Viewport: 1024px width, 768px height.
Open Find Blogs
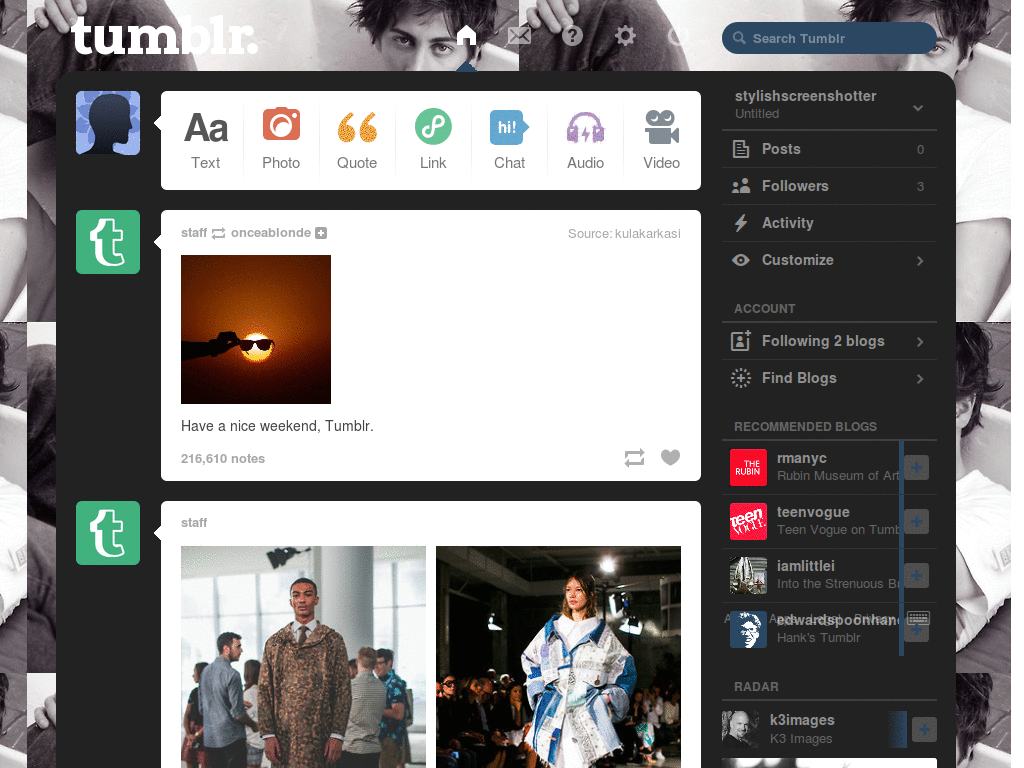(829, 378)
